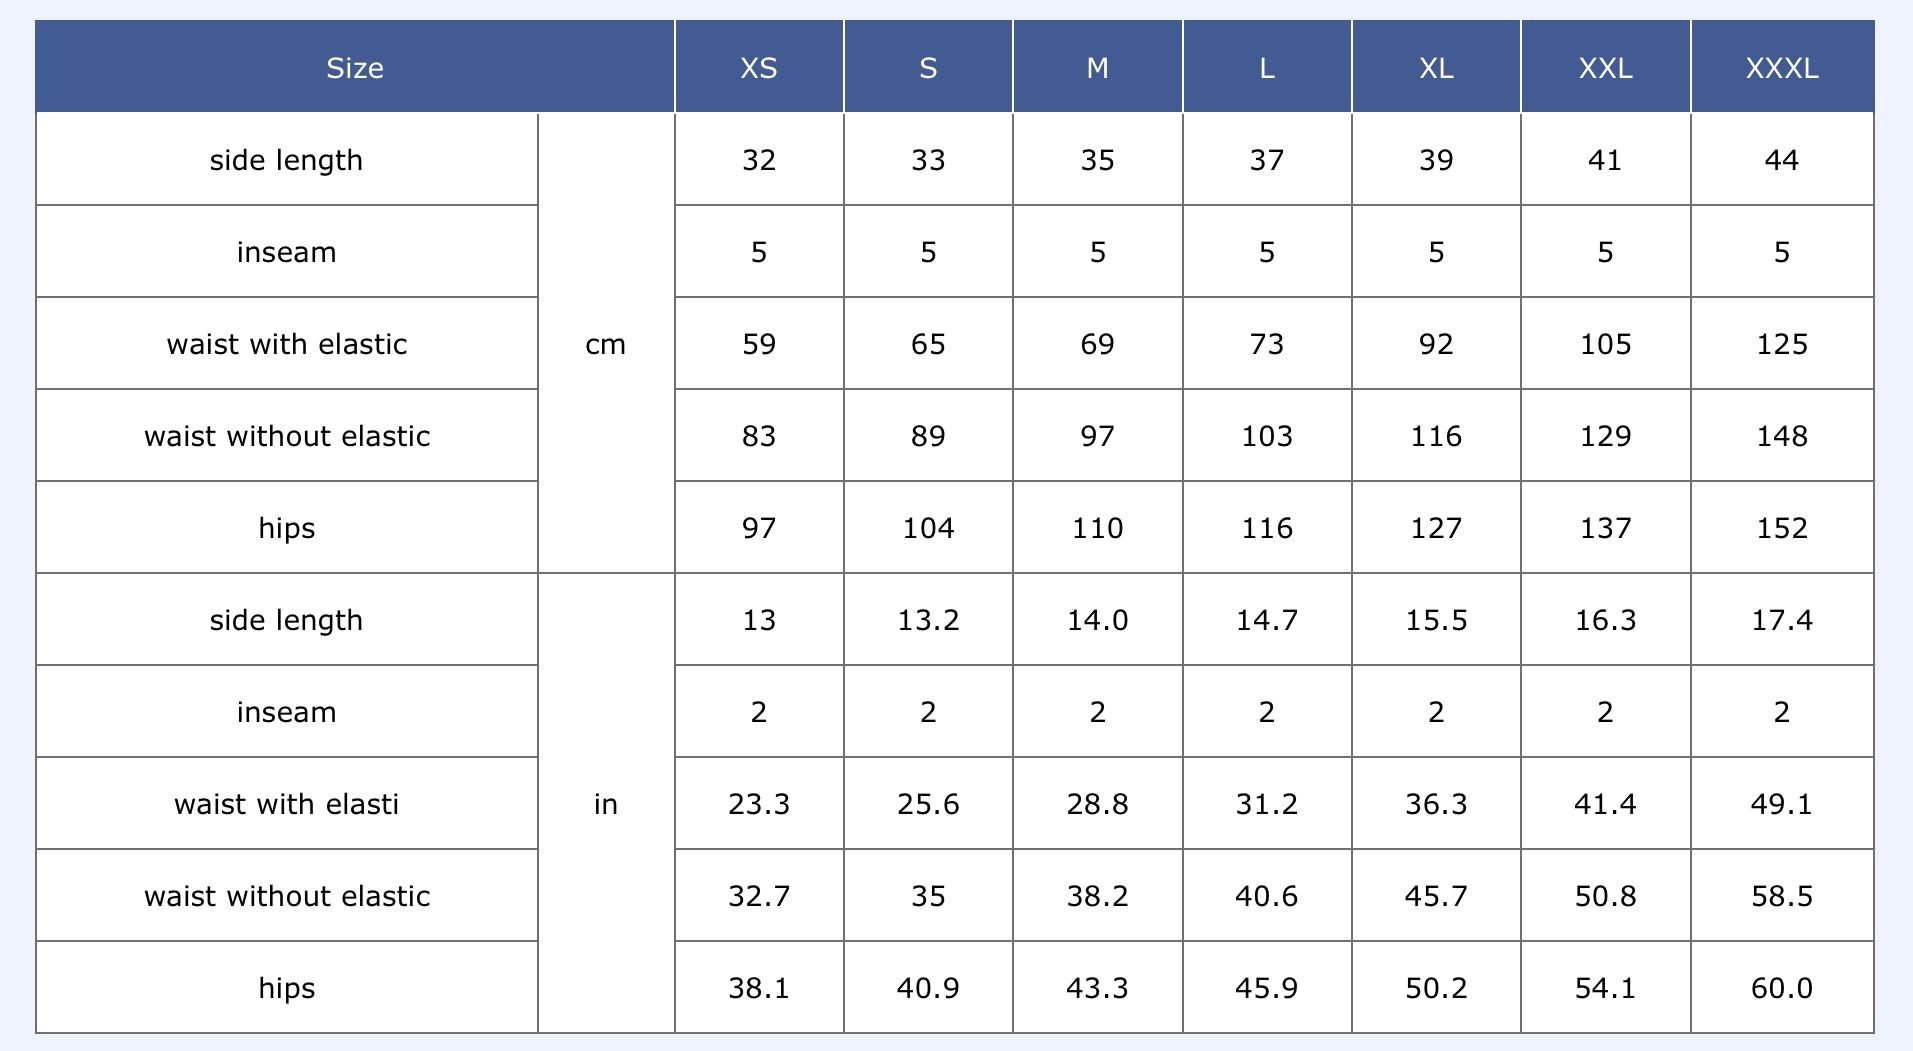Select the XS column header
The height and width of the screenshot is (1051, 1913).
[x=759, y=68]
